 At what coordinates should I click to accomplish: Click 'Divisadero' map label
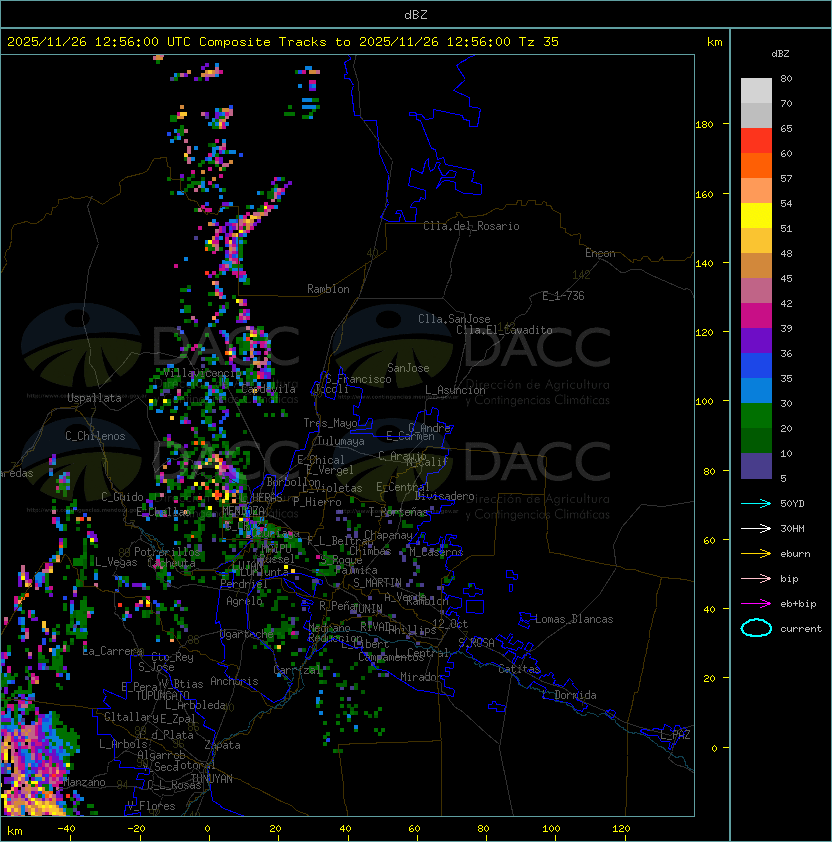(x=445, y=496)
